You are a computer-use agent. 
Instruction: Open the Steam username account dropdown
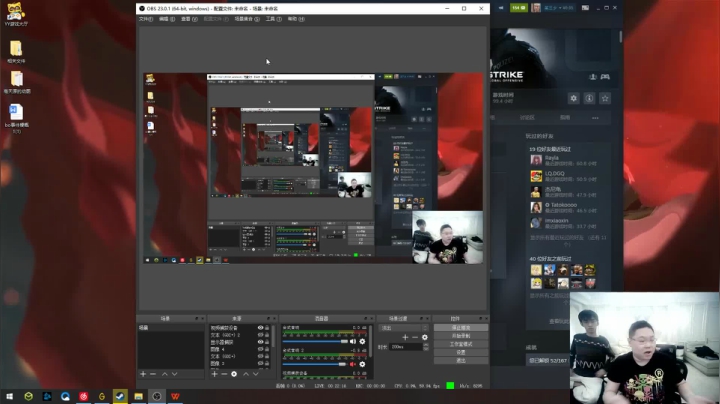coord(558,8)
